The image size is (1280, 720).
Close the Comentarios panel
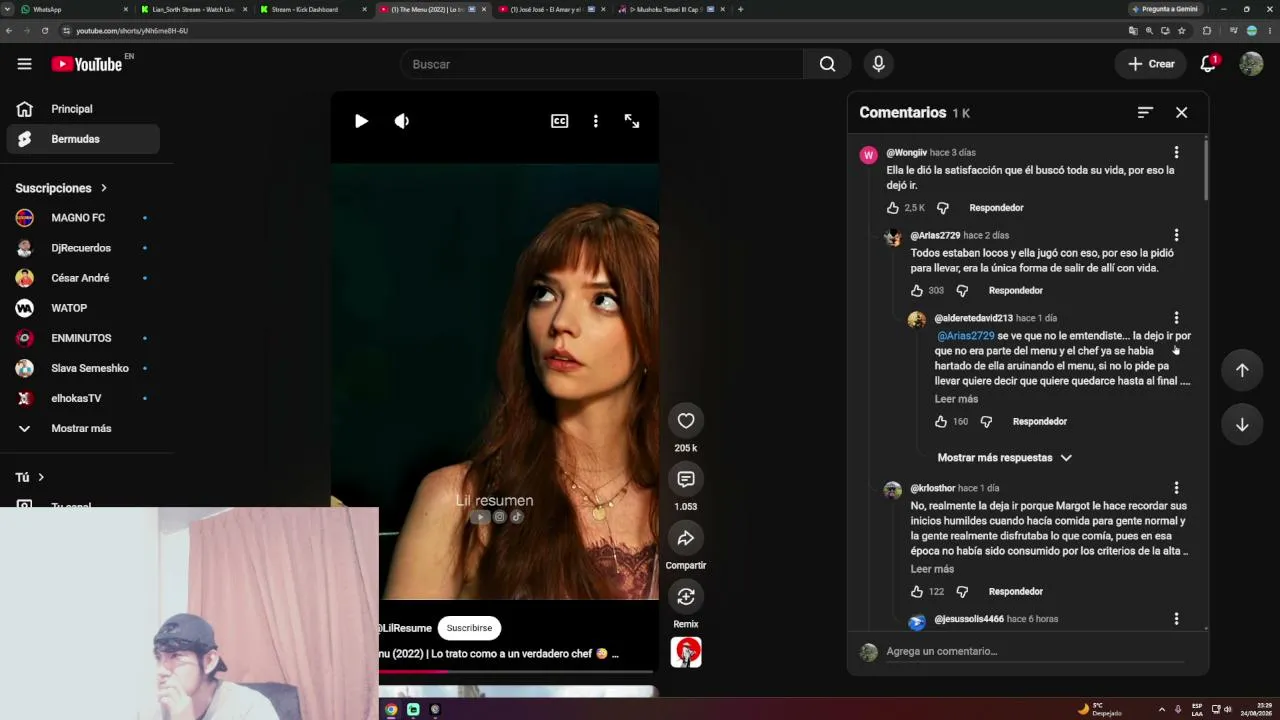1181,112
